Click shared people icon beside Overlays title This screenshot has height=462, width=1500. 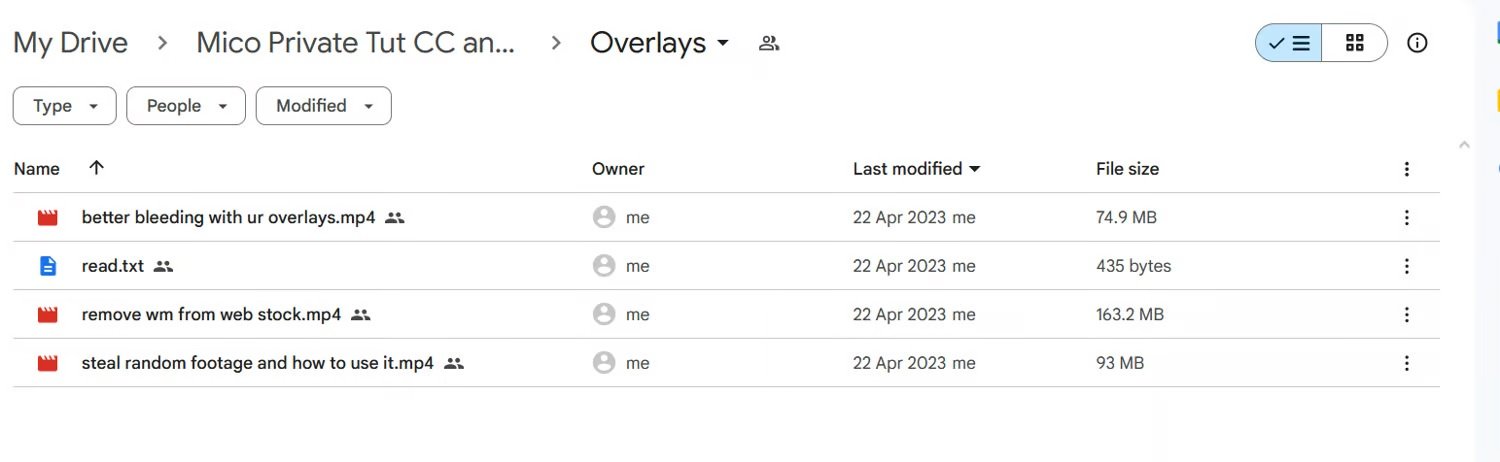click(769, 43)
